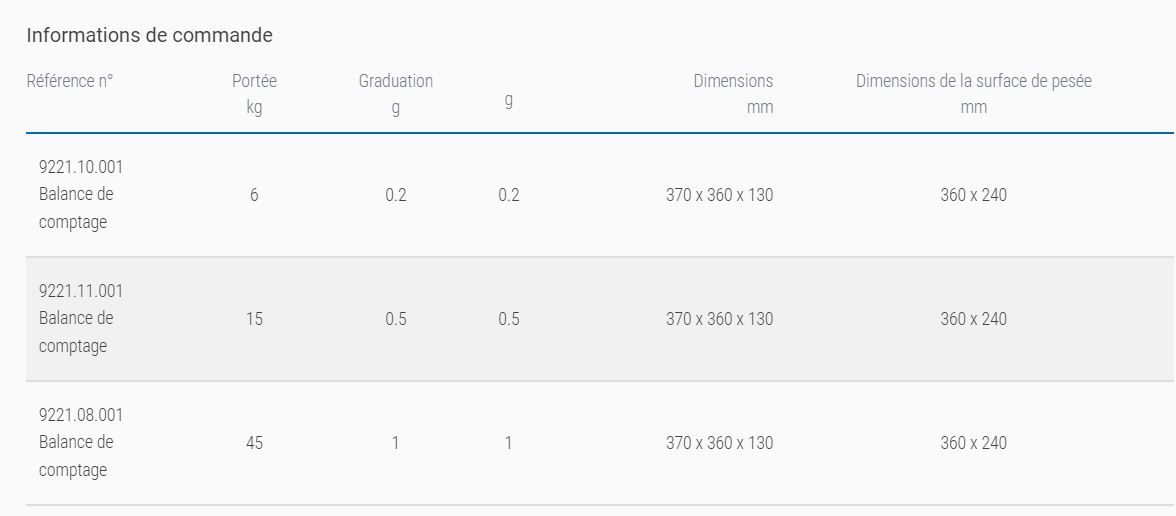The height and width of the screenshot is (516, 1176).
Task: Click the Portée kg column header
Action: click(254, 94)
